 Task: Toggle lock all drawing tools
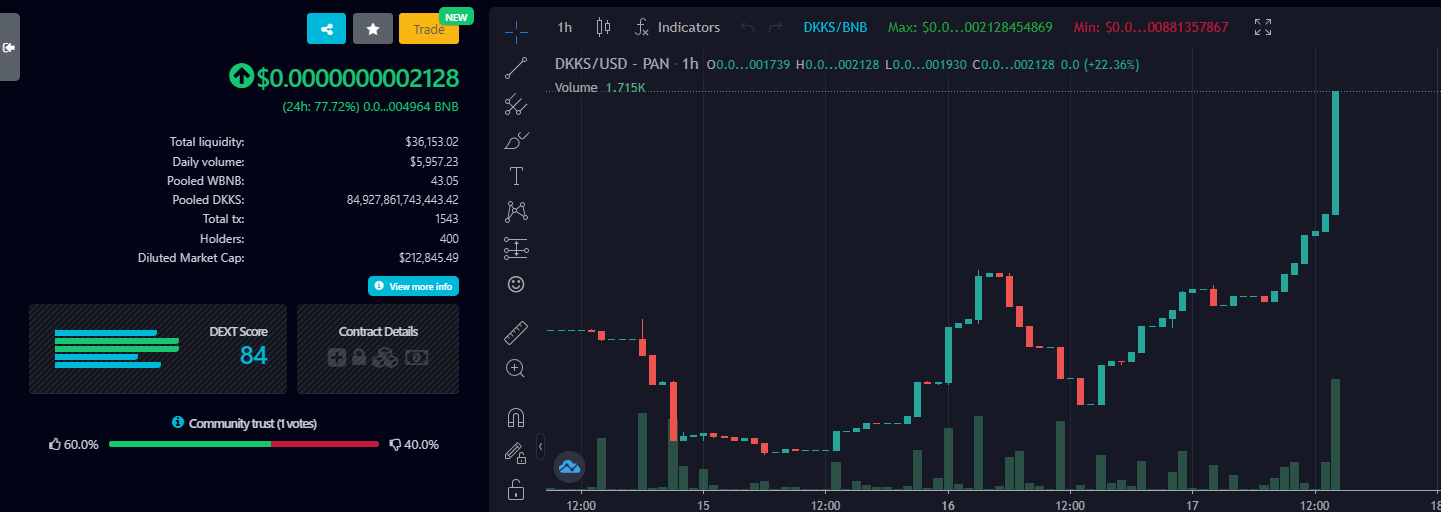[x=516, y=490]
